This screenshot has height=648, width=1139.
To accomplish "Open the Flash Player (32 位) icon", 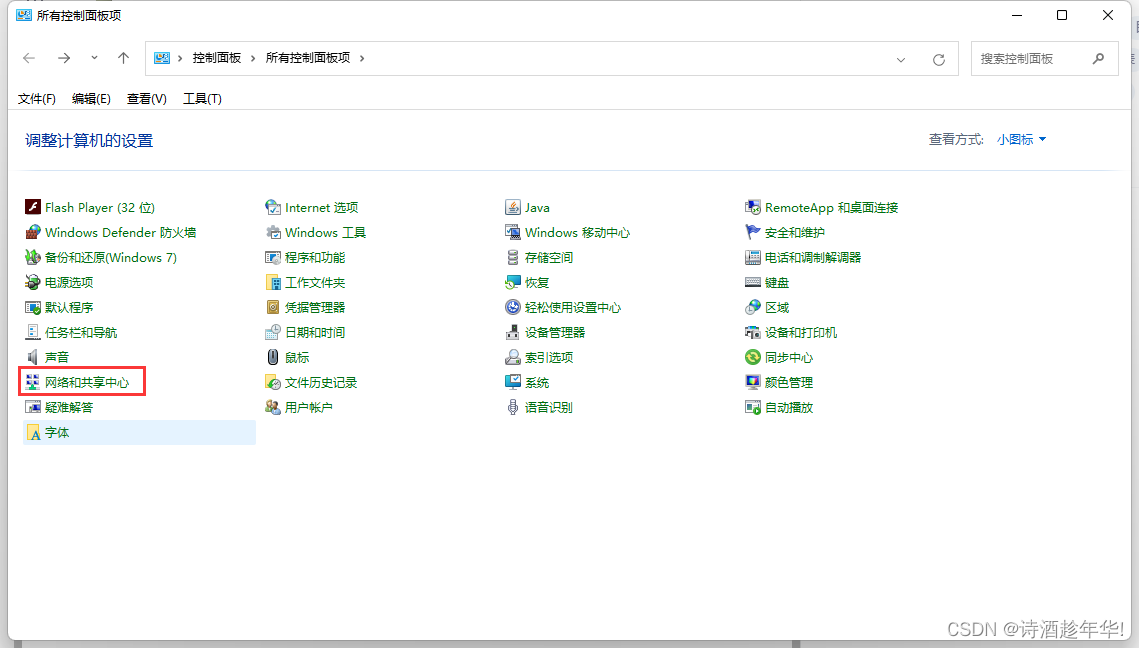I will tap(33, 207).
